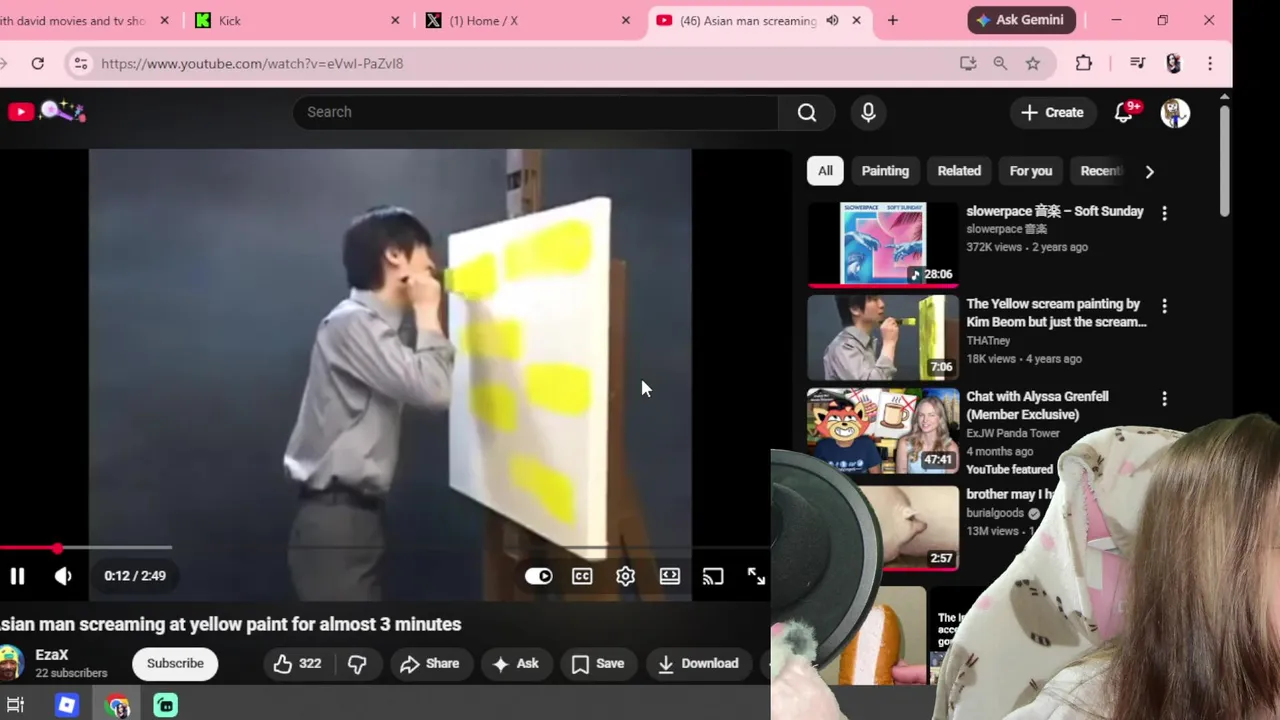Open The Yellow scream painting video thumbnail
This screenshot has height=720, width=1280.
(x=883, y=337)
